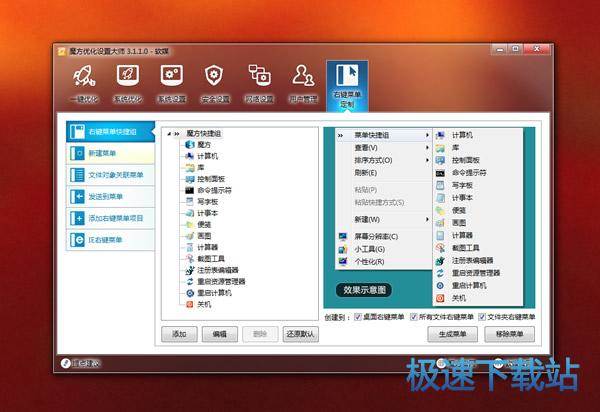Expand the 查看(V) submenu in the preview
Image resolution: width=600 pixels, height=412 pixels.
pos(383,148)
